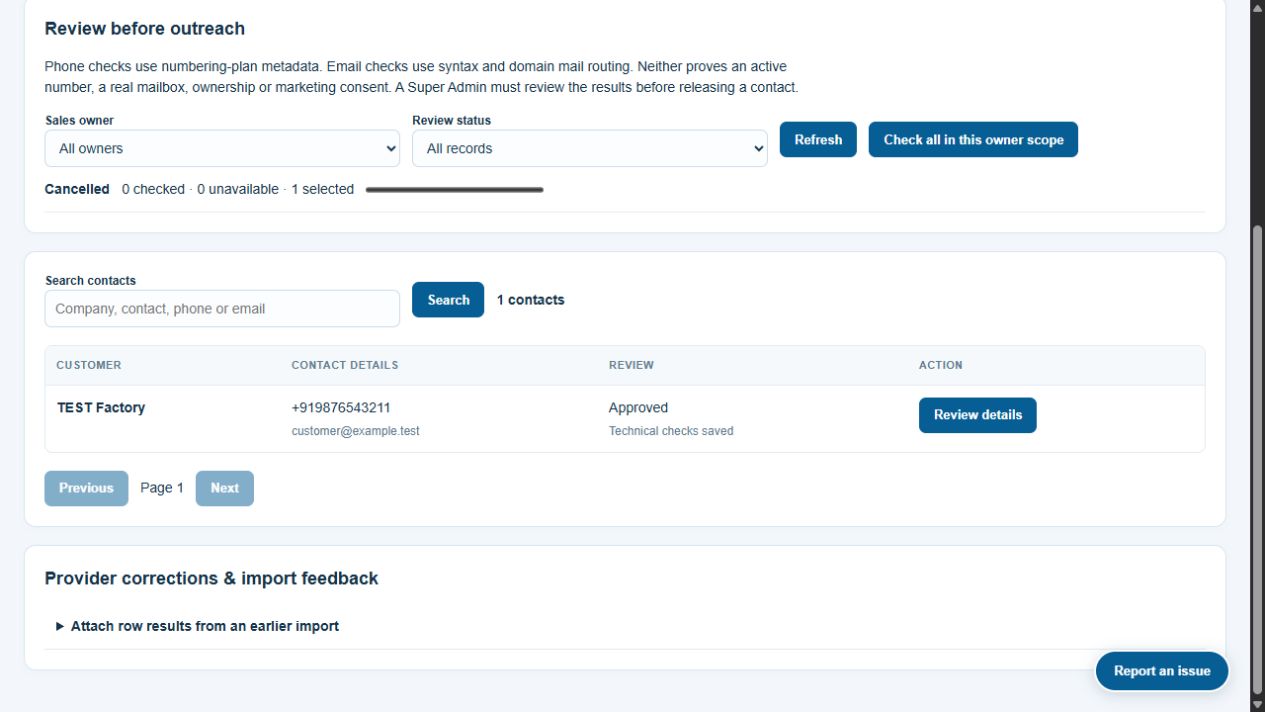Click the REVIEW column header
1265x712 pixels.
pyautogui.click(x=631, y=365)
